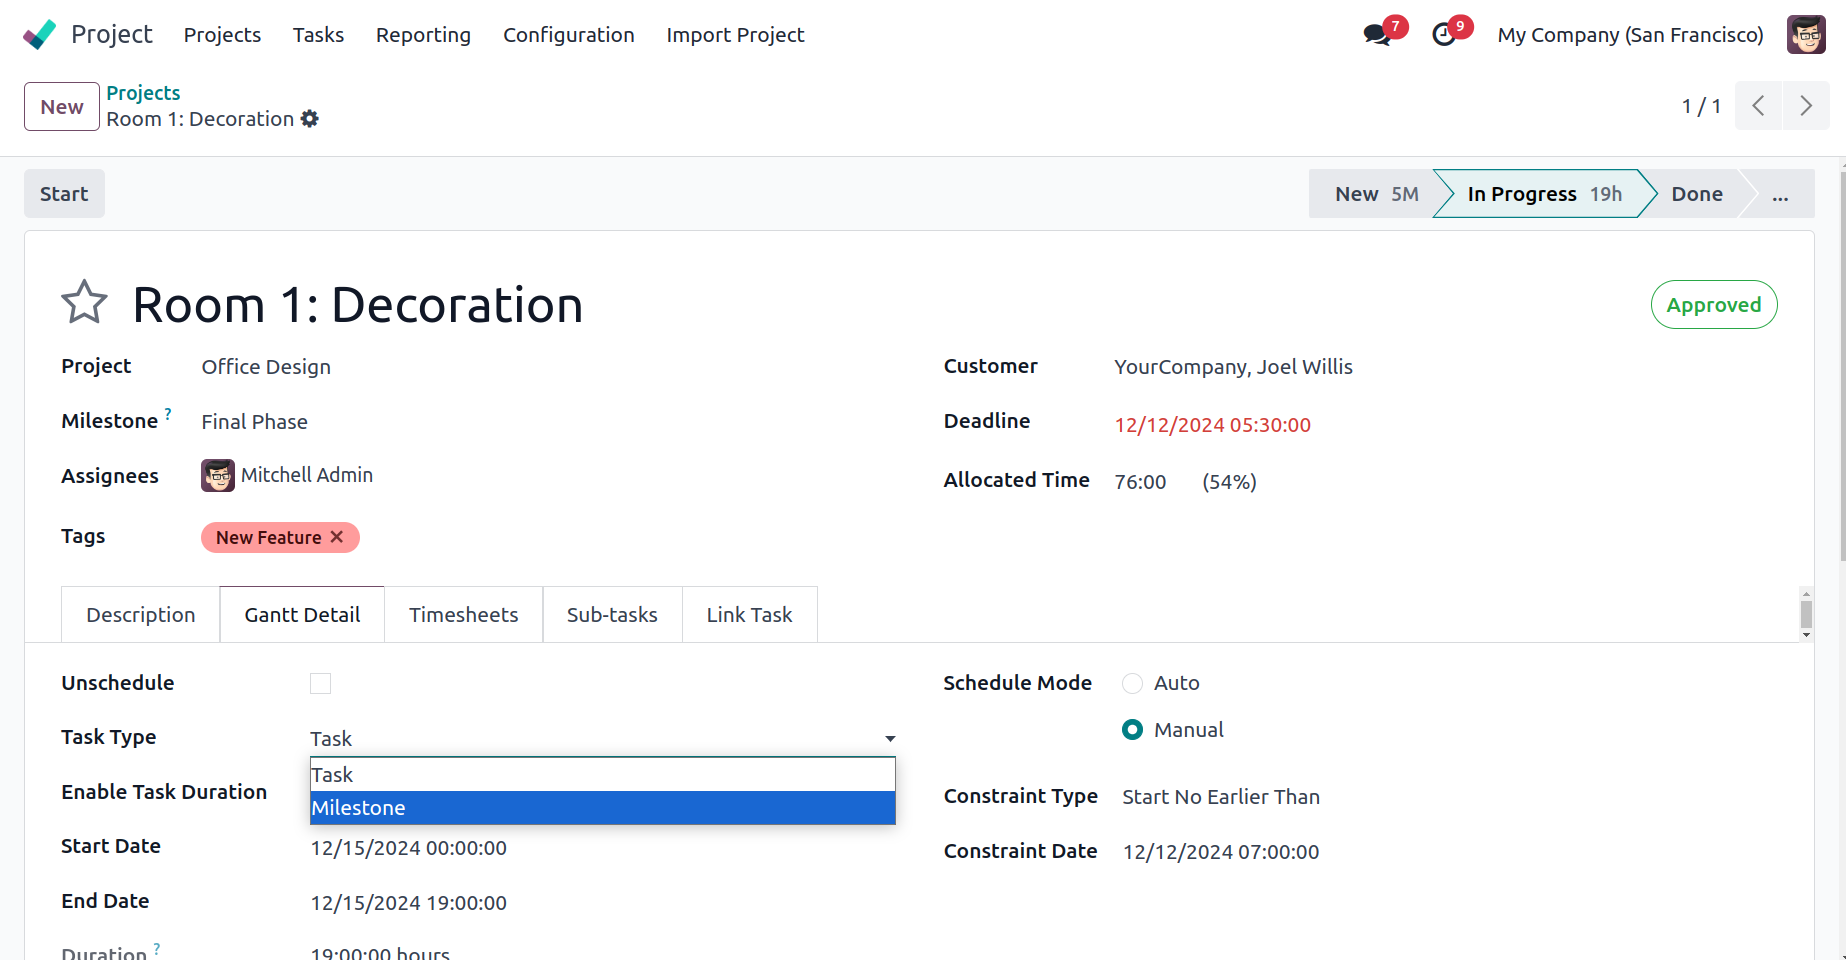
Task: Switch to the Timesheets tab
Action: tap(463, 615)
